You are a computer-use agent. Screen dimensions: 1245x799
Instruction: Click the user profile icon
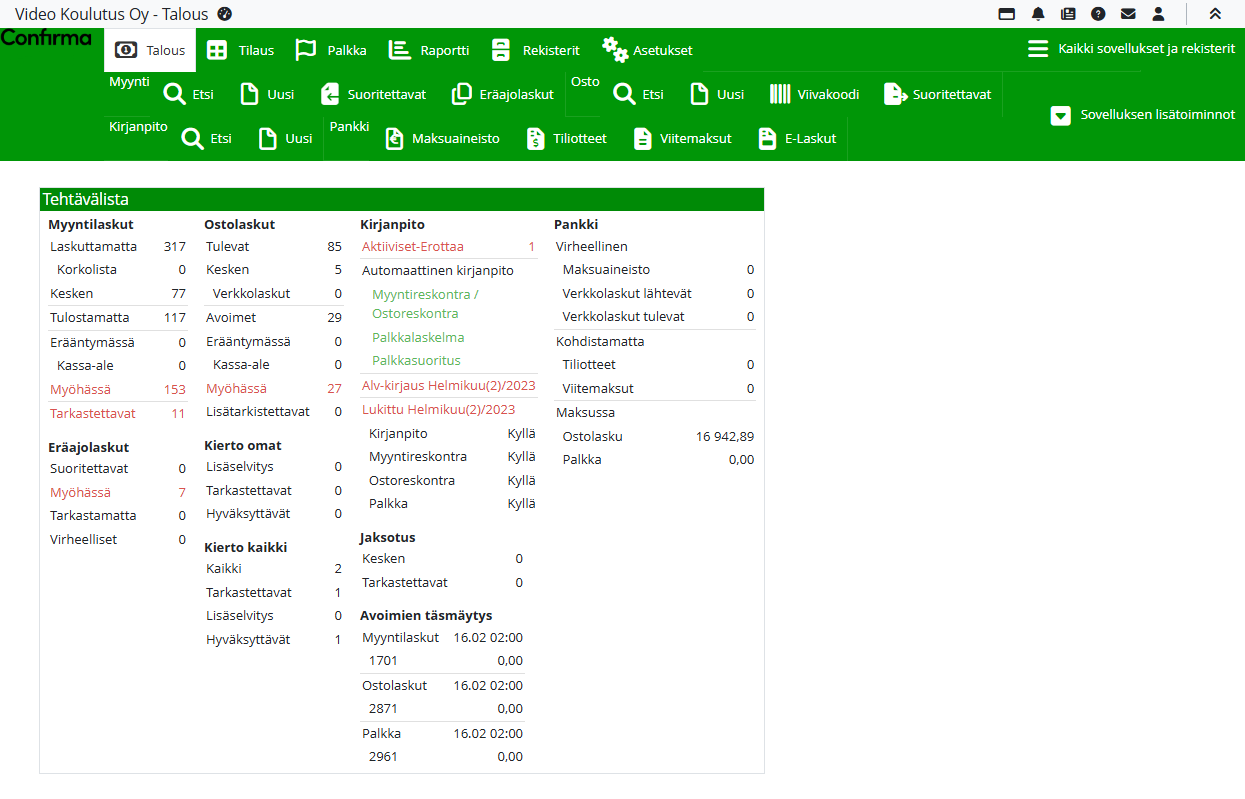(1158, 14)
